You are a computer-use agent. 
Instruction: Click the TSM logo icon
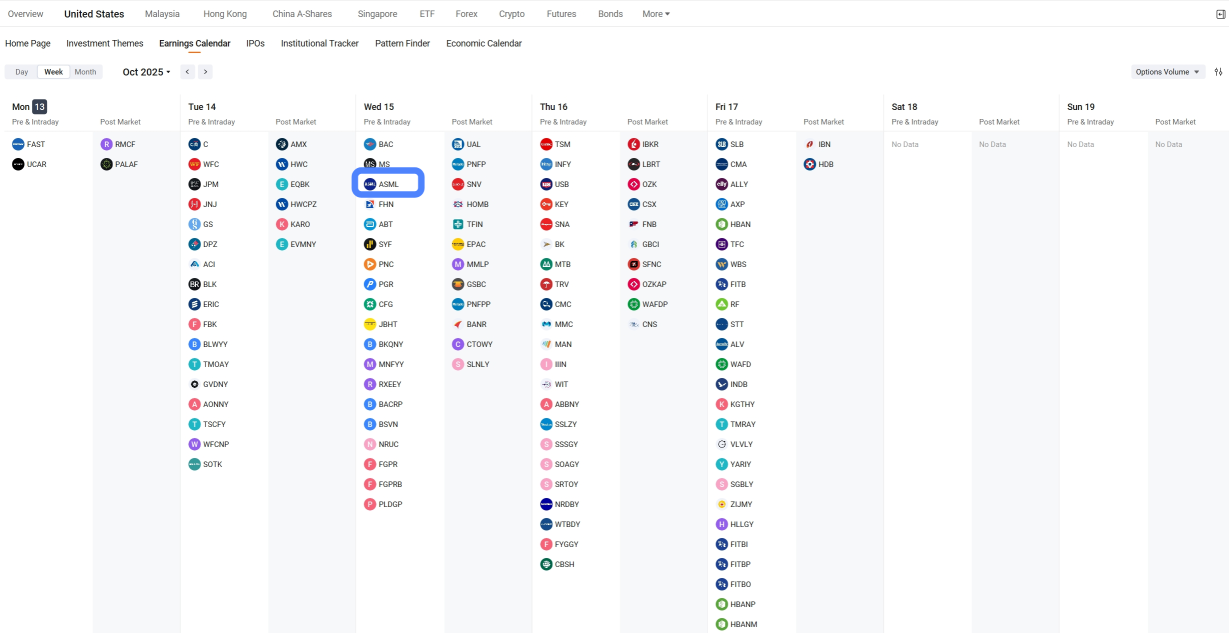546,144
